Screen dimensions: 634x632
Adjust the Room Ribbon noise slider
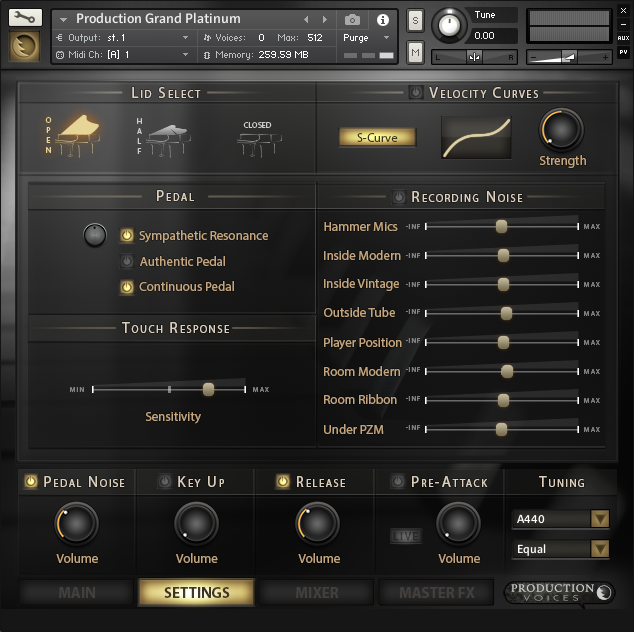click(x=502, y=400)
